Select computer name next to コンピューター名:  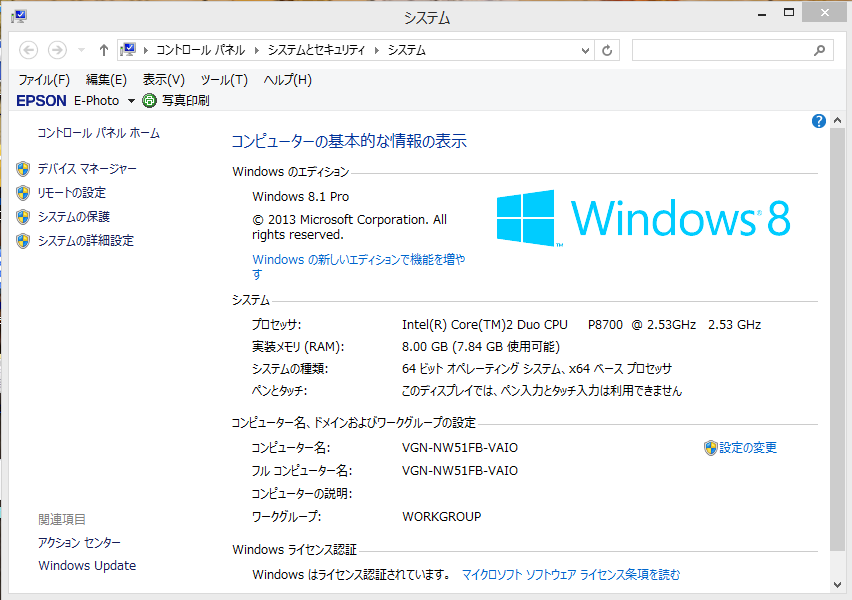[x=460, y=448]
